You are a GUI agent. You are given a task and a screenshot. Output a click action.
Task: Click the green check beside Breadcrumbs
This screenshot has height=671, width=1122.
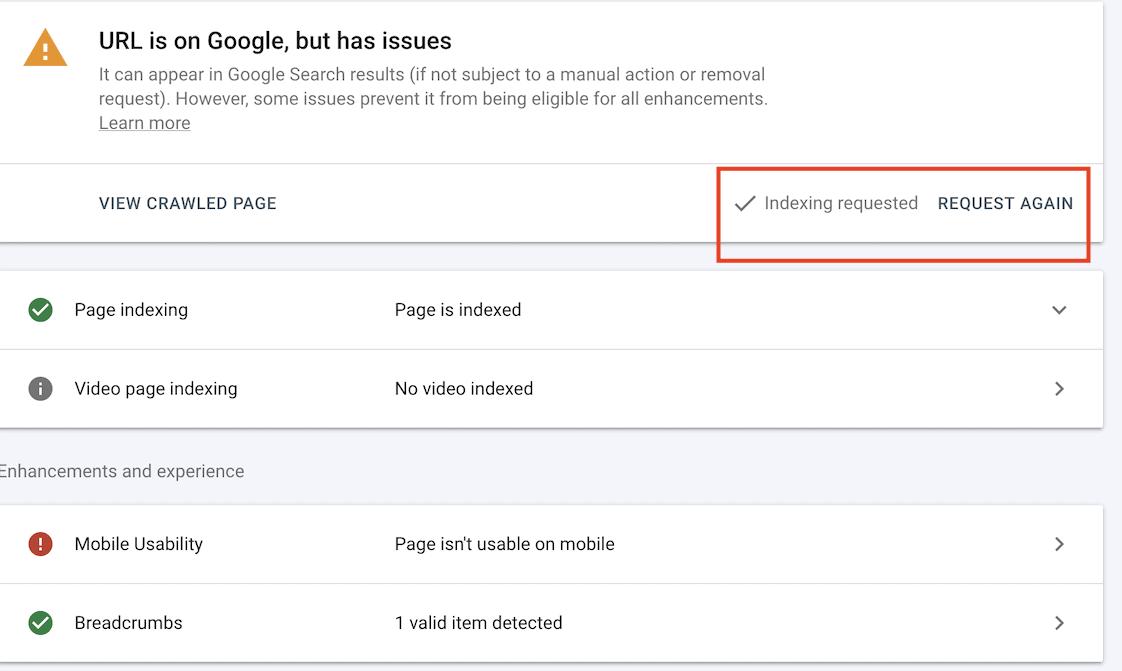(x=41, y=623)
